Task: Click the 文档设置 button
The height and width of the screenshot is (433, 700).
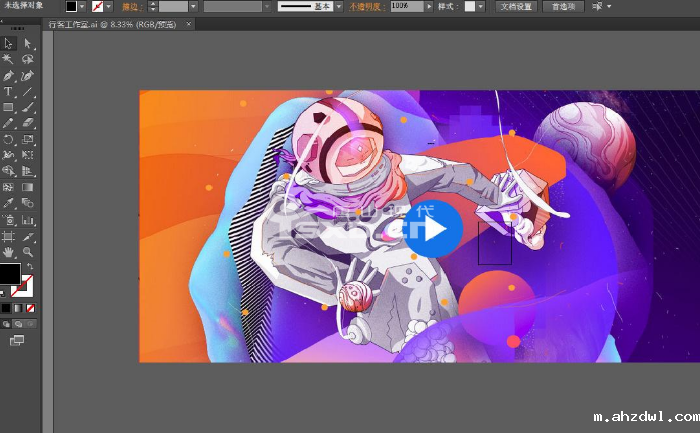Action: tap(517, 6)
